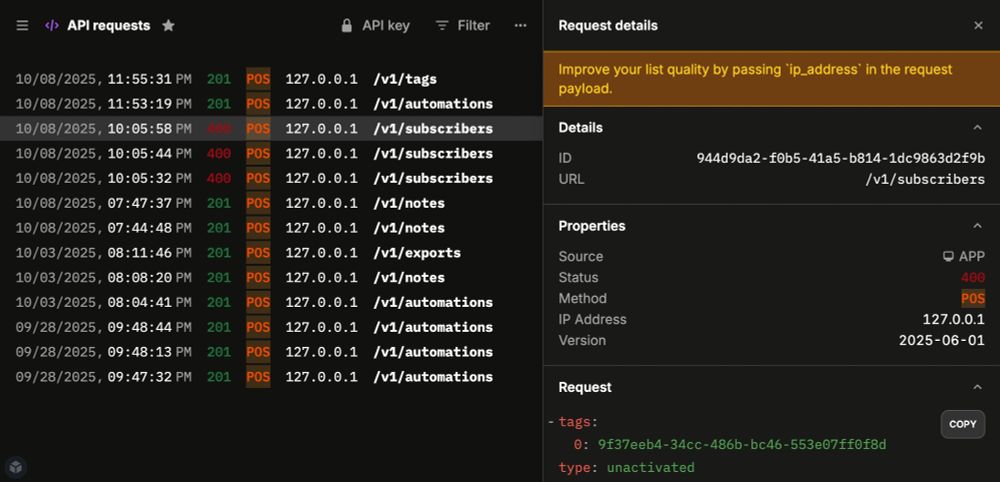Collapse the Request section
The width and height of the screenshot is (1000, 482).
click(x=977, y=387)
